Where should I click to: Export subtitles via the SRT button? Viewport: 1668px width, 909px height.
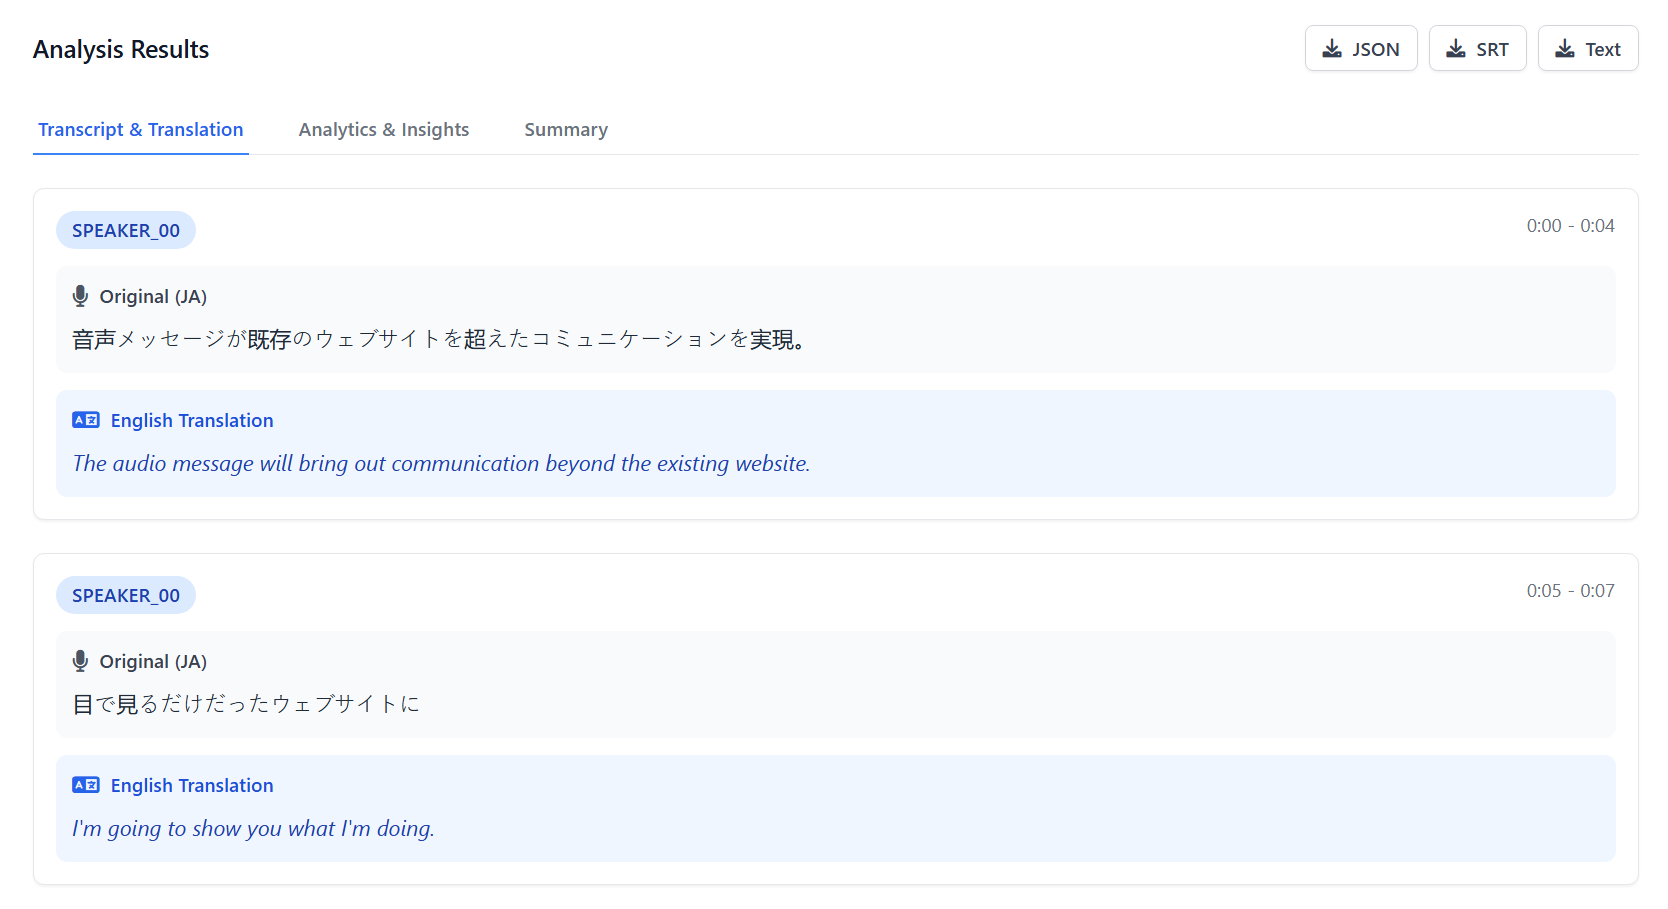[x=1478, y=47]
